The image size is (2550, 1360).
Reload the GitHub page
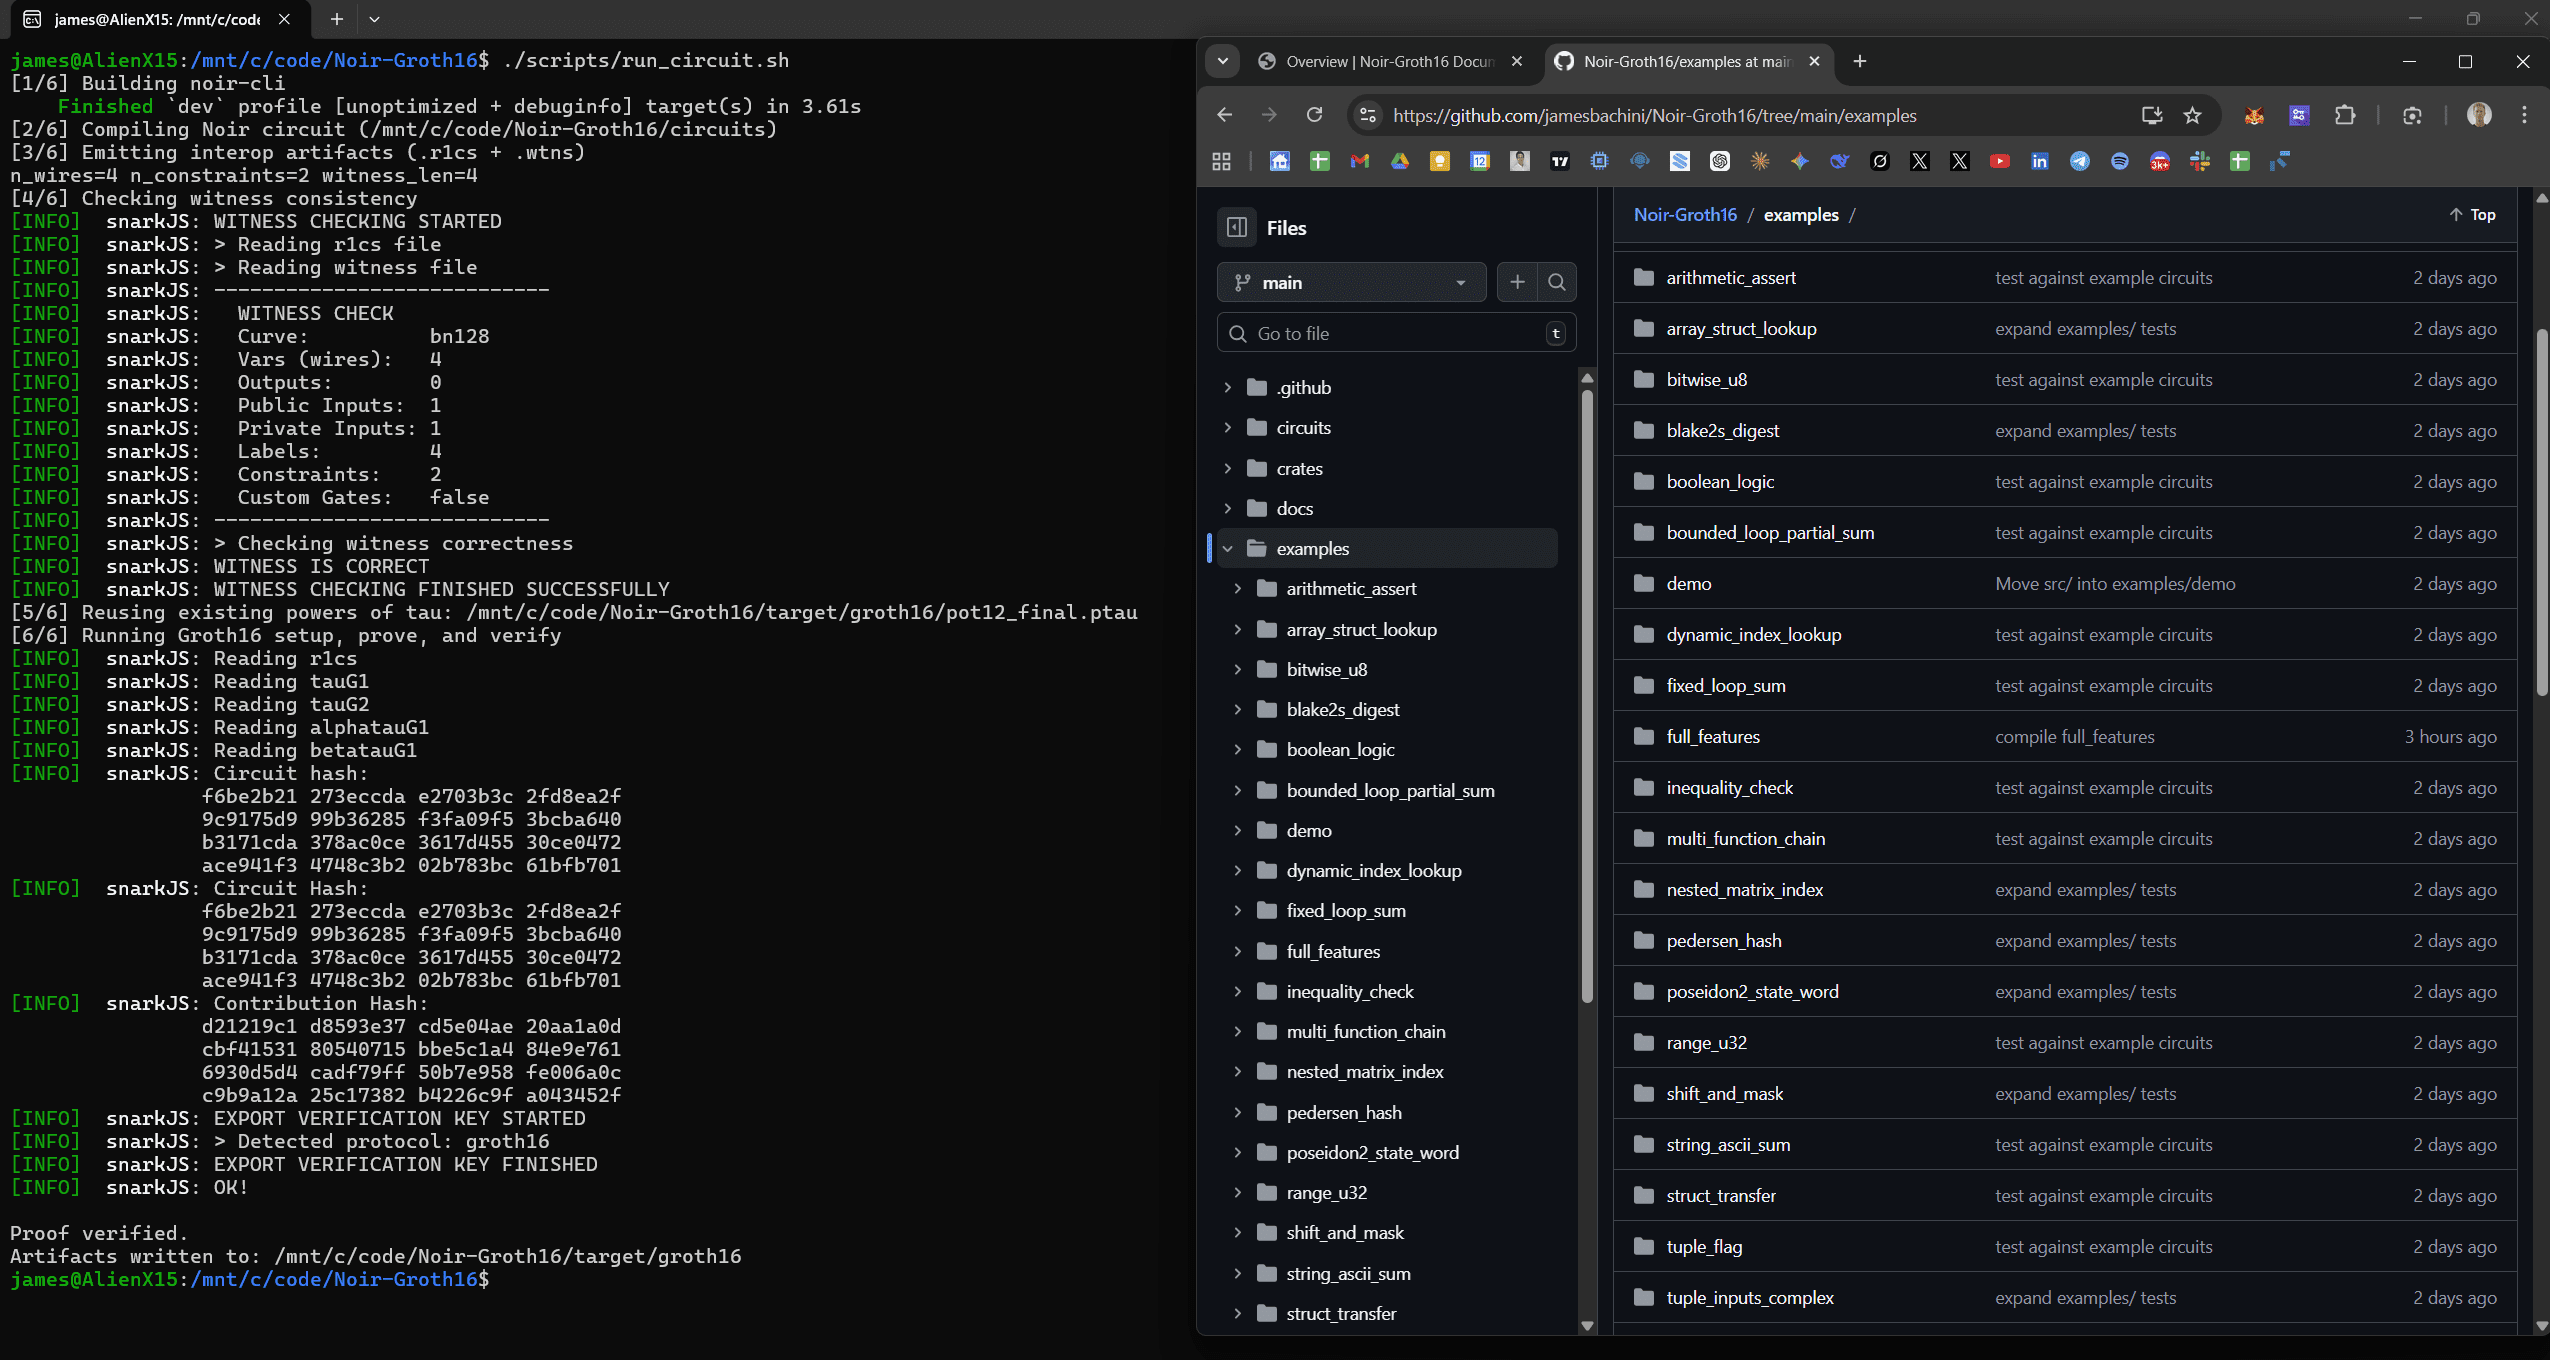[1315, 115]
